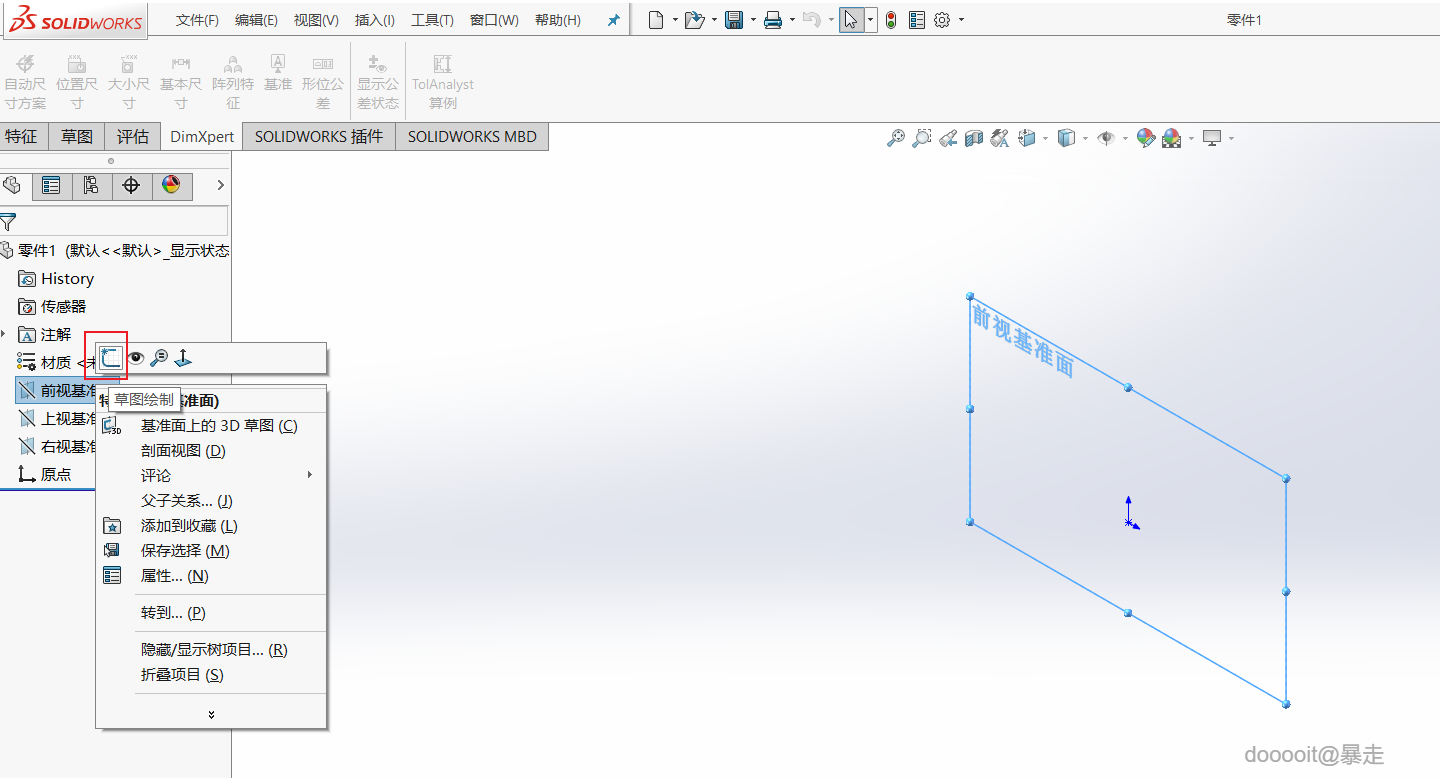Open the 窗口(W) menu
This screenshot has width=1440, height=778.
[x=494, y=20]
